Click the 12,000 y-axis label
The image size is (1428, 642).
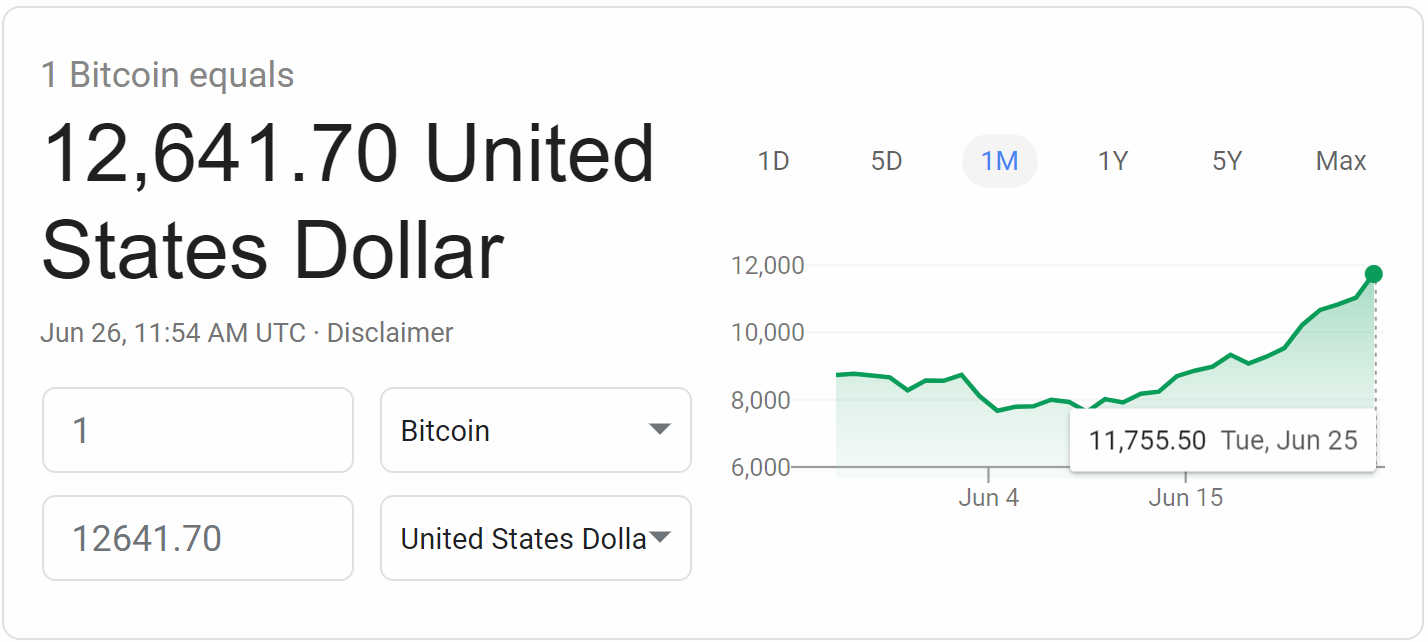(x=768, y=266)
